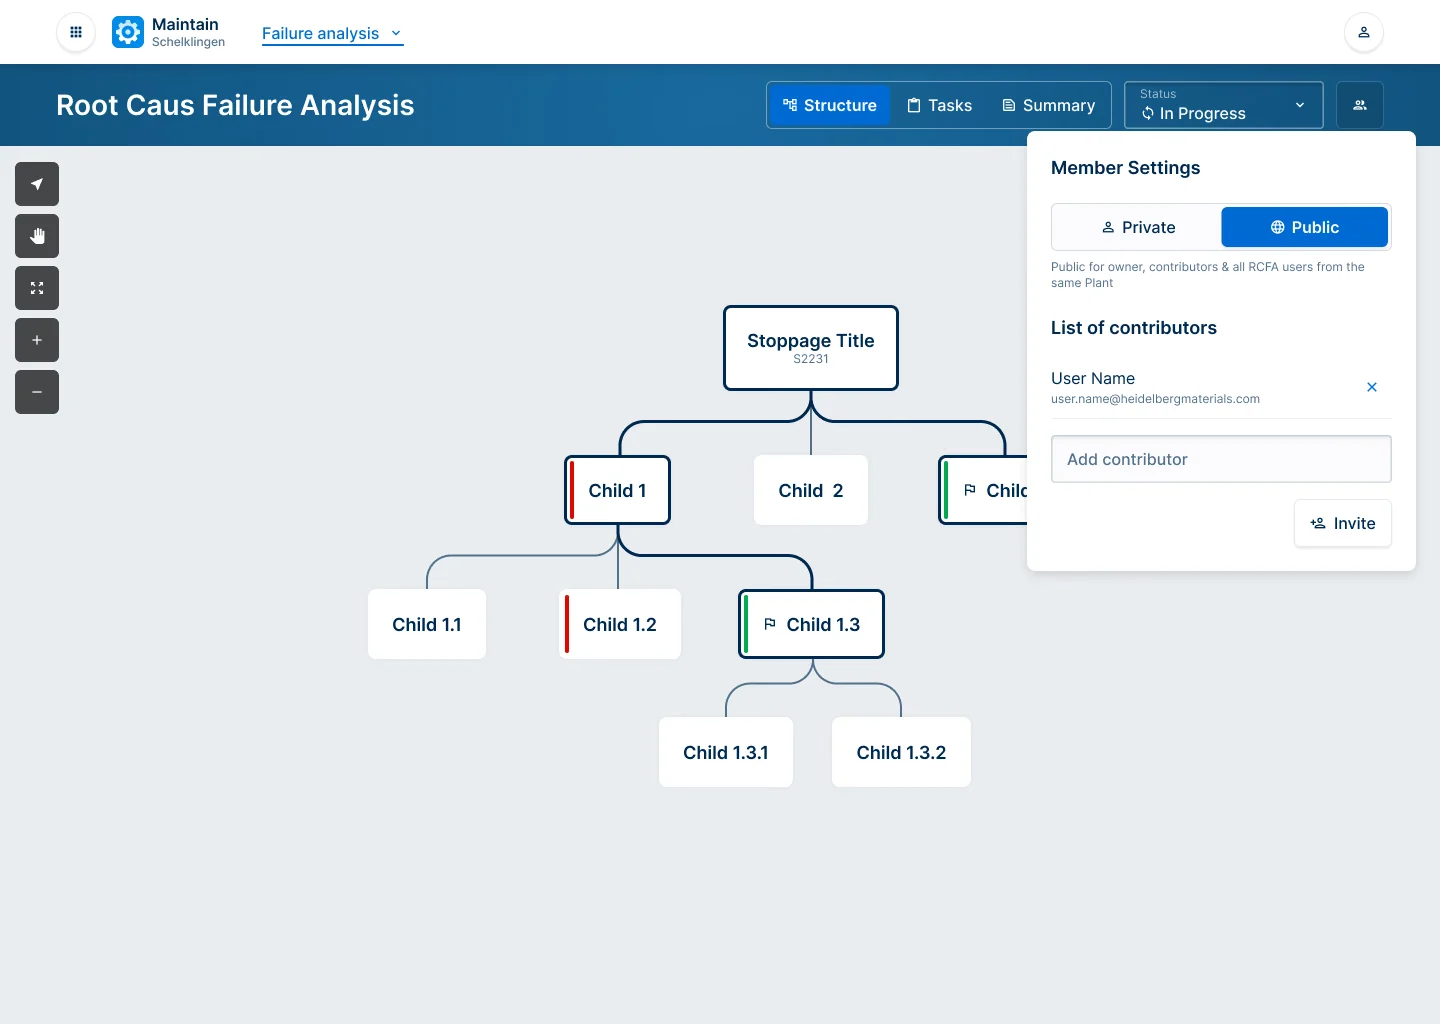Switch to the Summary tab
Viewport: 1440px width, 1024px height.
click(x=1048, y=105)
